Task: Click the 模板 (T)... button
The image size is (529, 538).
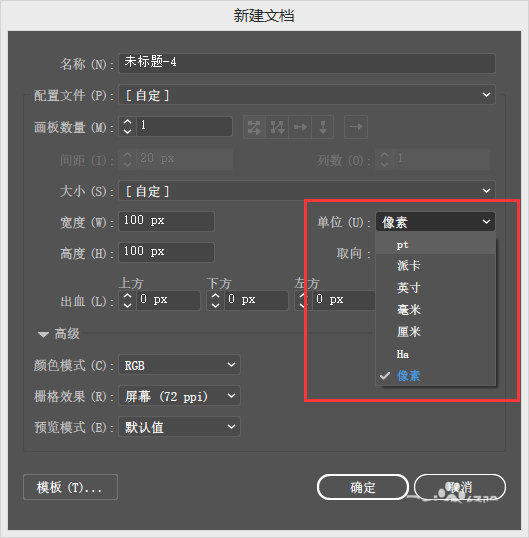Action: (70, 487)
